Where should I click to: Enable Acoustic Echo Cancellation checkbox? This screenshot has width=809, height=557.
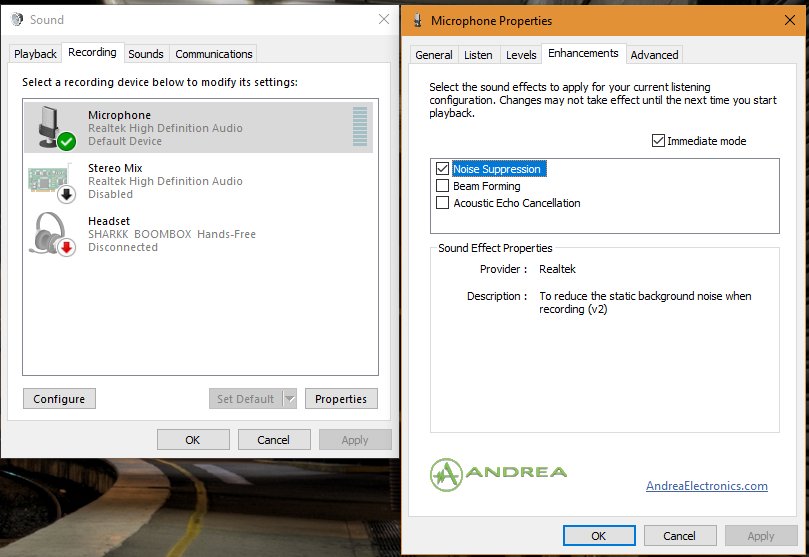click(x=442, y=203)
